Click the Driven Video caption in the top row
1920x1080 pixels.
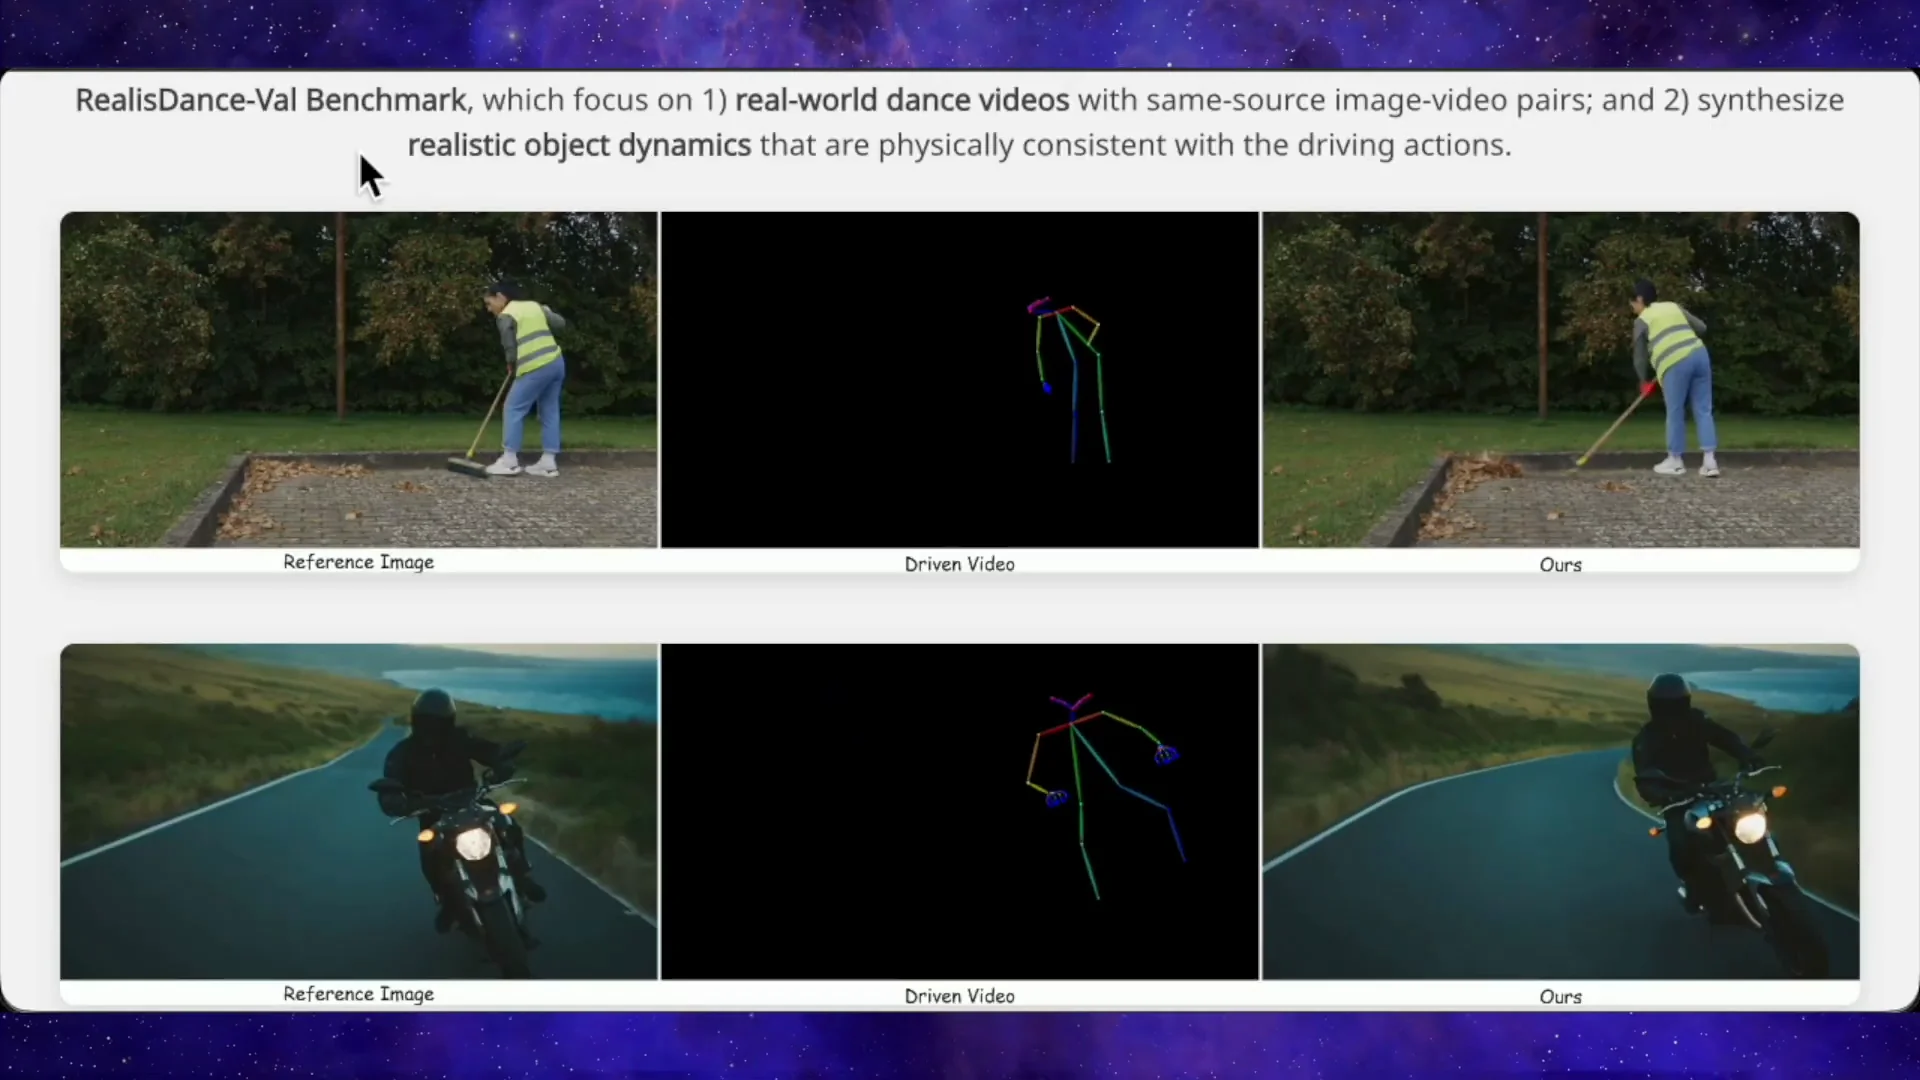coord(958,564)
